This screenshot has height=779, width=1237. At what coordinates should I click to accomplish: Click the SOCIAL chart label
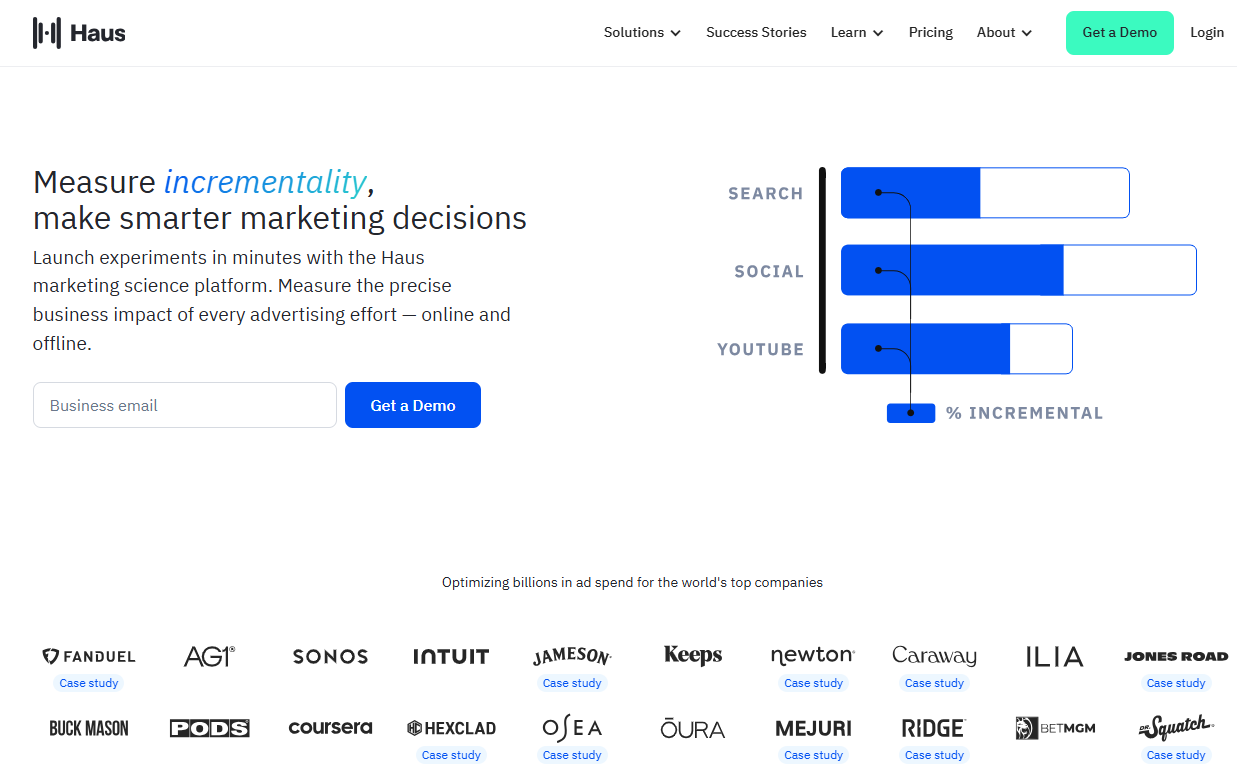(768, 272)
